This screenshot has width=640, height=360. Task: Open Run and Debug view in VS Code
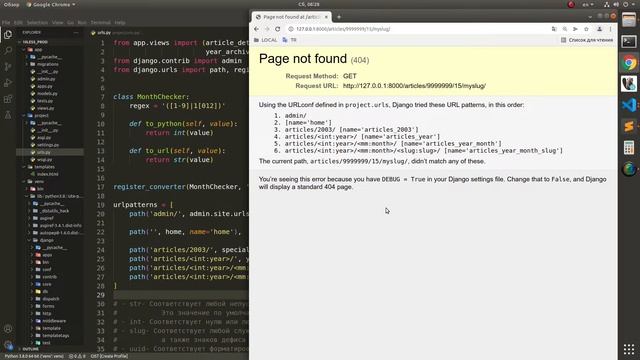click(8, 83)
